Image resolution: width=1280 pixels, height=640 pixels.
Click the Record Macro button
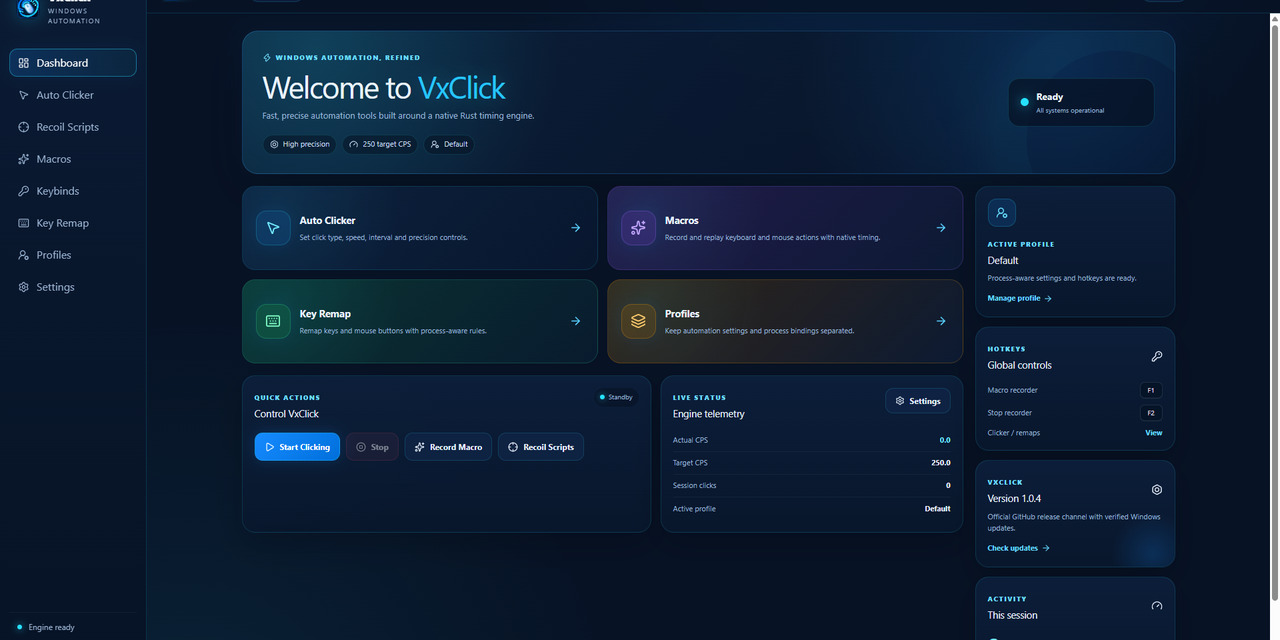pyautogui.click(x=448, y=447)
